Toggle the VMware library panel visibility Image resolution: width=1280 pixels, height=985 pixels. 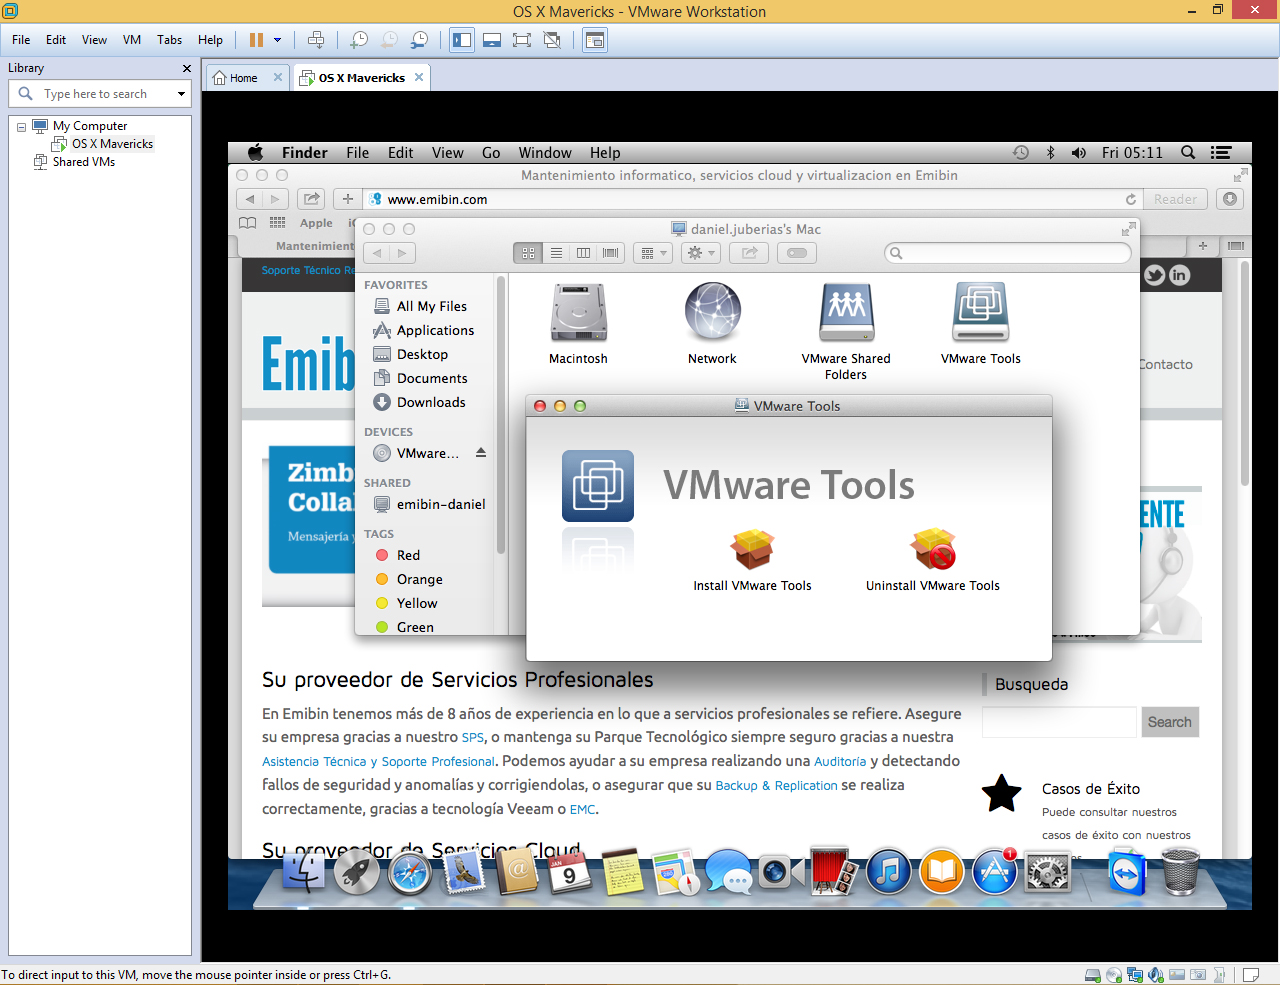(462, 40)
